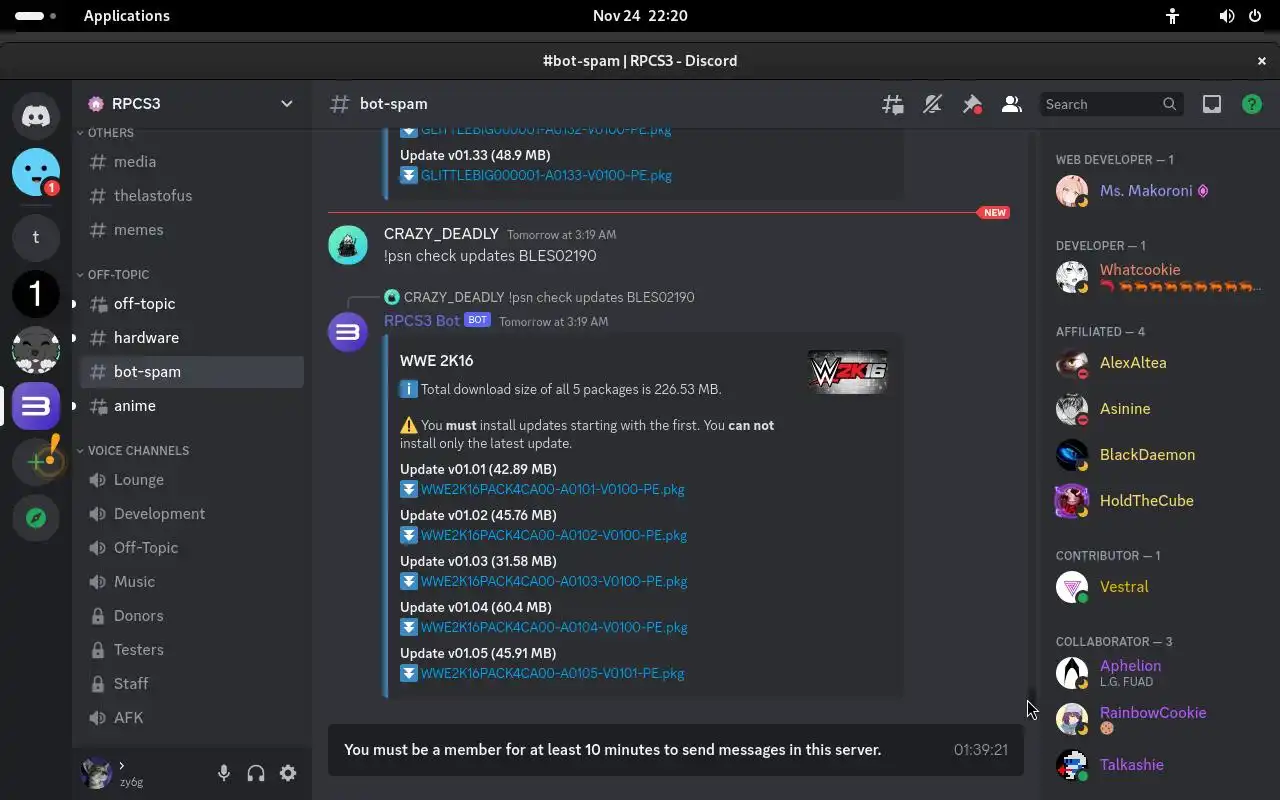Screen dimensions: 1280x800
Task: Click Whatcookie member avatar
Action: (1072, 277)
